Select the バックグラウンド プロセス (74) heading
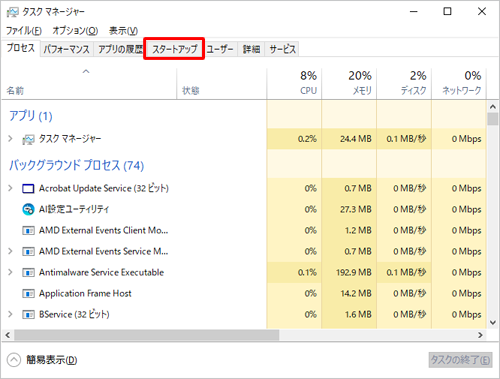Image resolution: width=500 pixels, height=379 pixels. [x=77, y=165]
